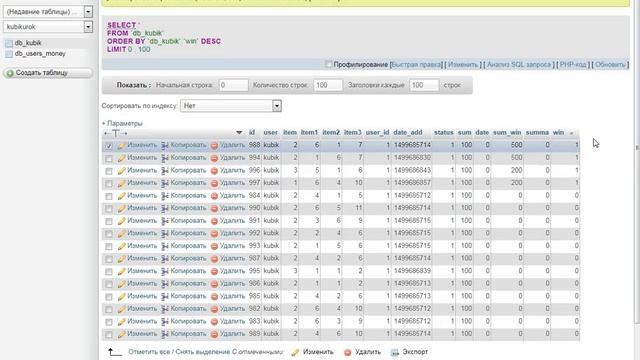Click the select-all arrow icon below table

pyautogui.click(x=115, y=352)
